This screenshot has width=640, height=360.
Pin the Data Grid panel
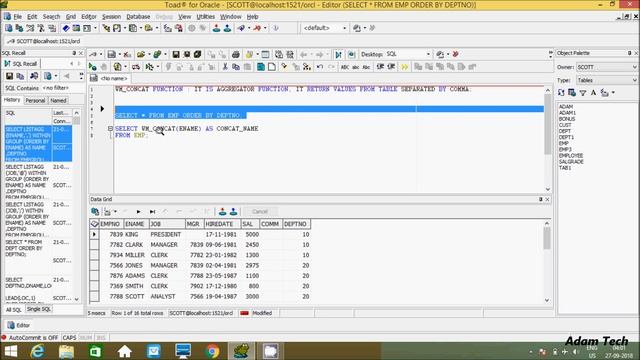point(540,199)
